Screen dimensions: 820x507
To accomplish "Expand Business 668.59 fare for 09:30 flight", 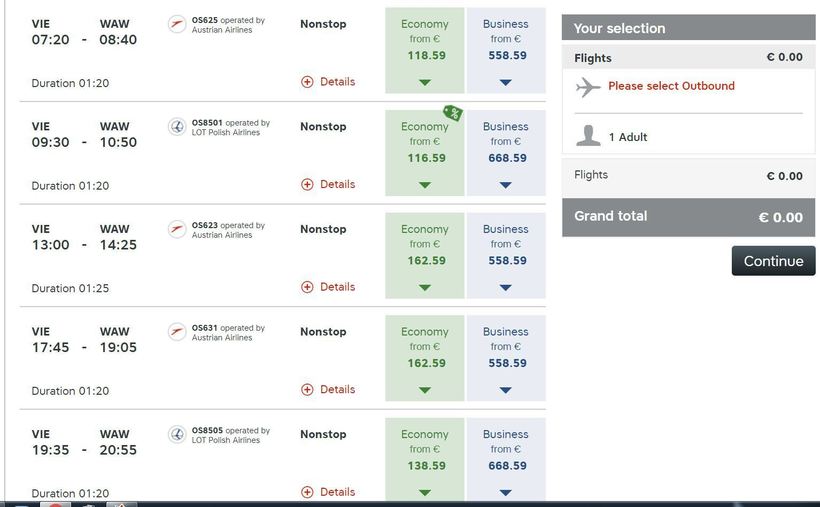I will point(505,185).
